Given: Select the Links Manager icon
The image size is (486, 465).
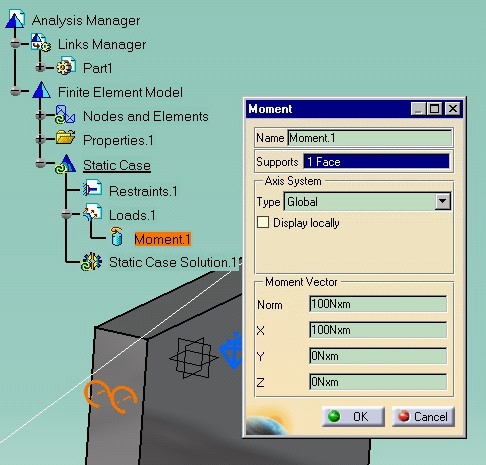Looking at the screenshot, I should tap(41, 43).
